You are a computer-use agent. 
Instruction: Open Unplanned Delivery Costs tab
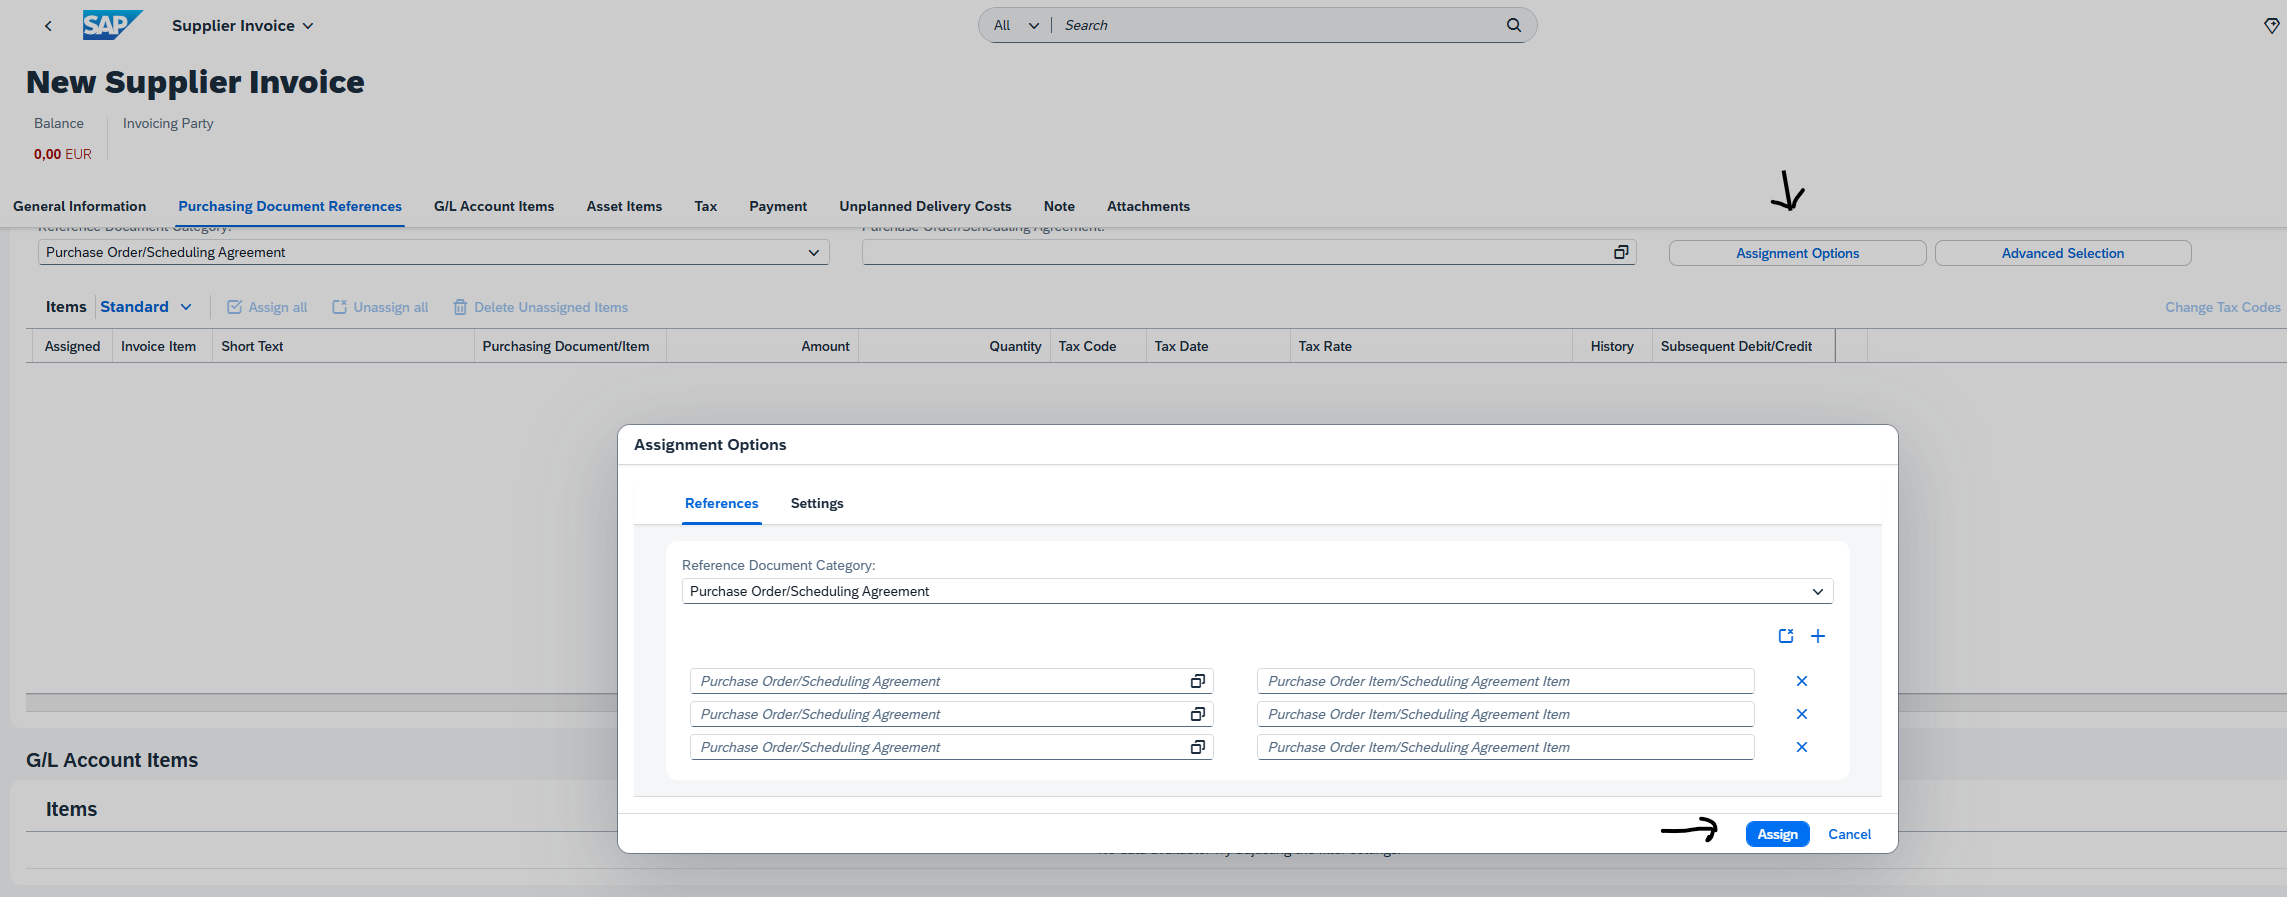coord(925,206)
